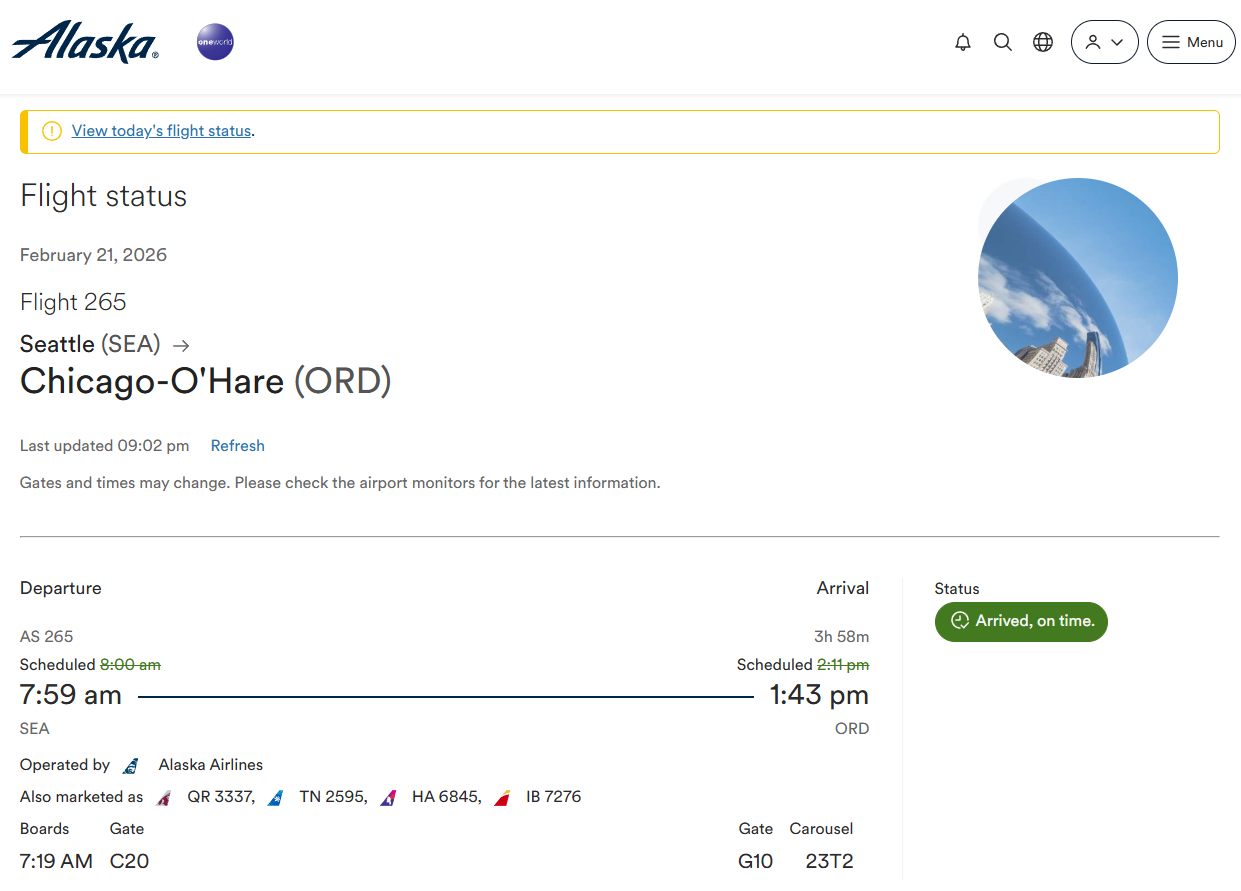Open View today's flight status link
Screen dimensions: 1241x891
tap(161, 131)
